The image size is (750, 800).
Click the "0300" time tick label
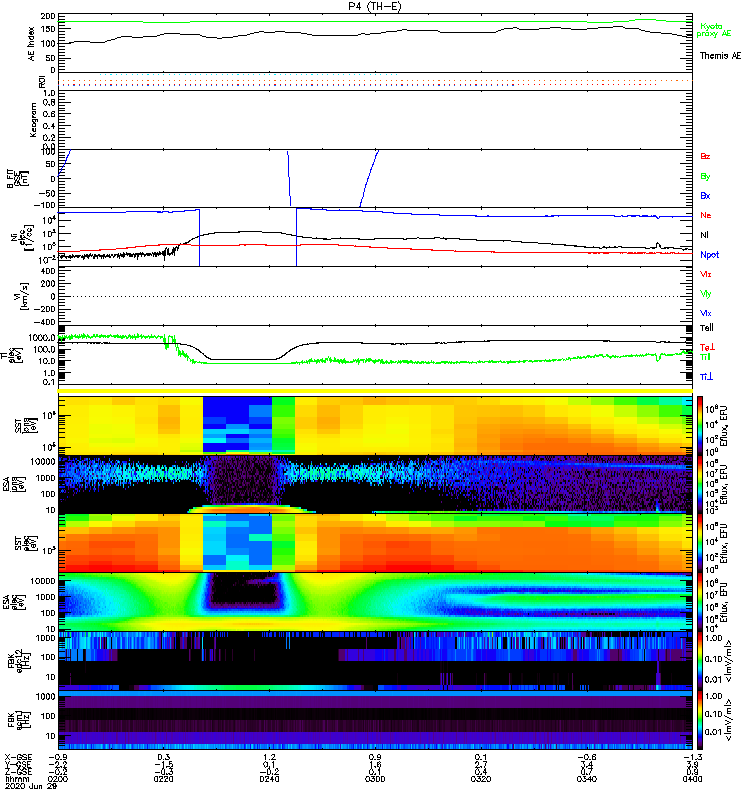[375, 779]
